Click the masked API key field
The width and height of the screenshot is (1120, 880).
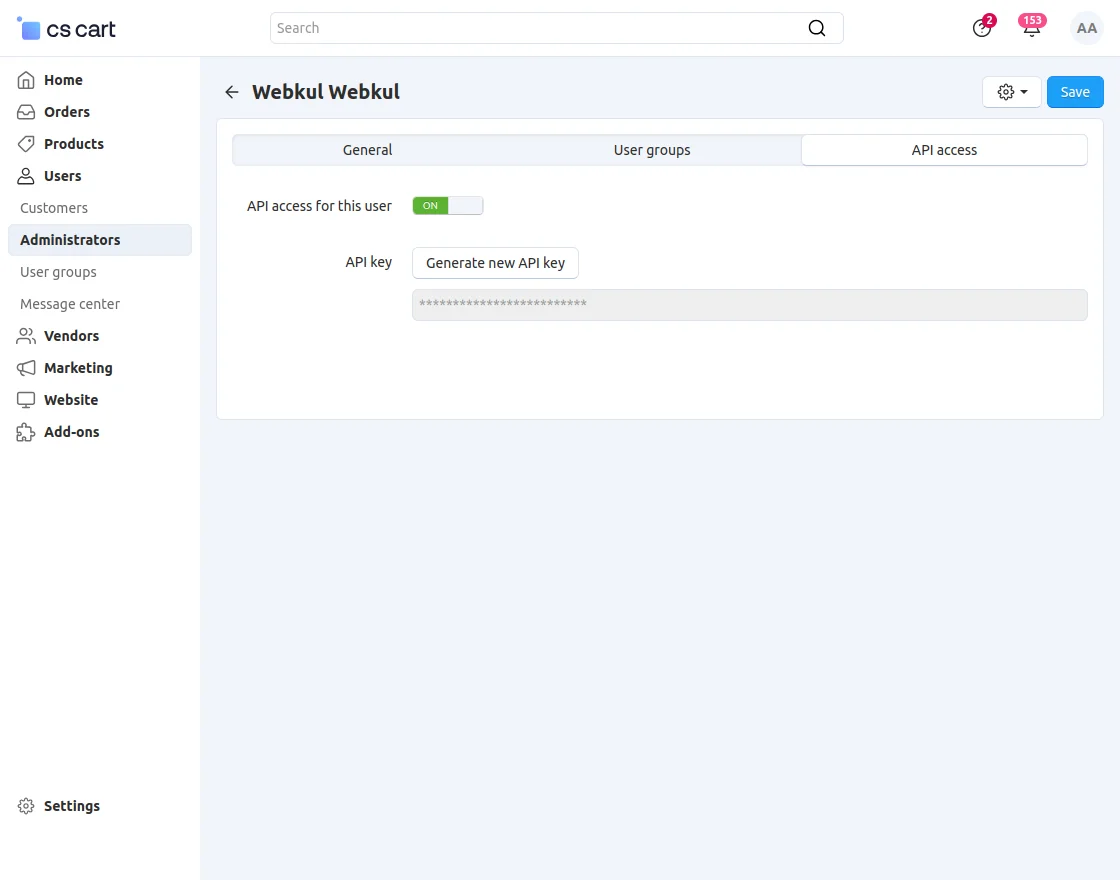(x=750, y=305)
